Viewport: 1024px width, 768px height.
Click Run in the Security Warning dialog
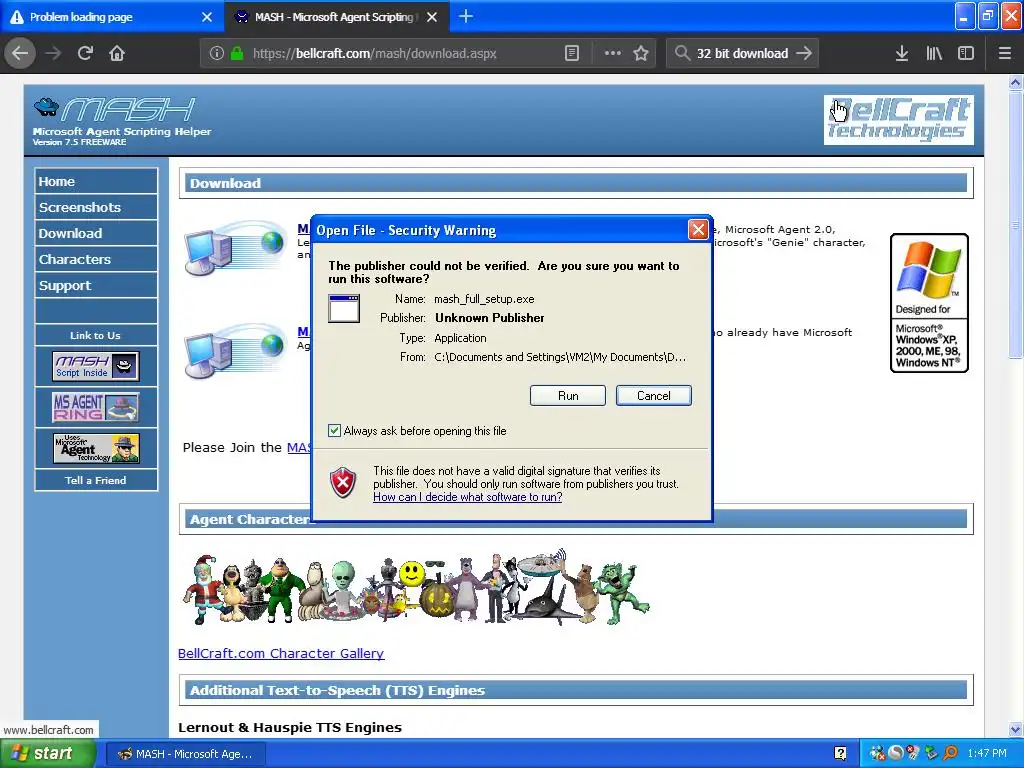pyautogui.click(x=568, y=396)
